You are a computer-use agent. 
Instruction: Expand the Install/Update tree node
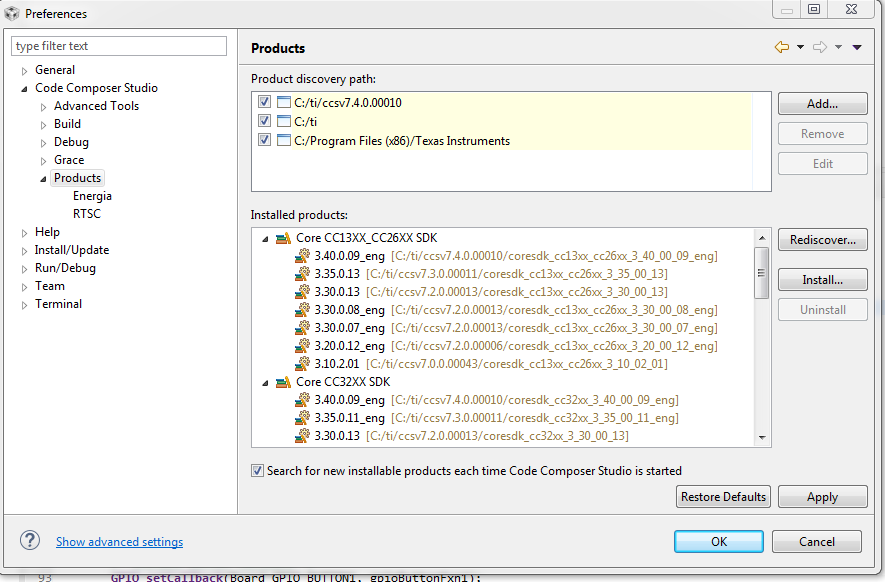pyautogui.click(x=24, y=251)
